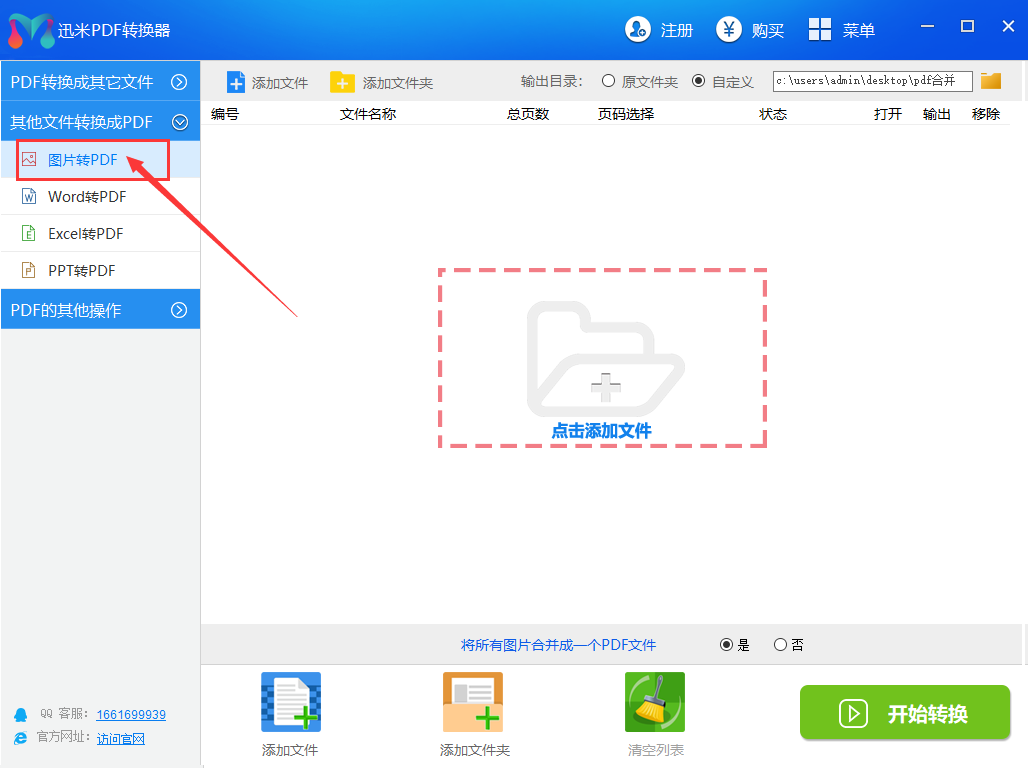Open the 访问官网 website link
The height and width of the screenshot is (768, 1028).
[x=121, y=739]
